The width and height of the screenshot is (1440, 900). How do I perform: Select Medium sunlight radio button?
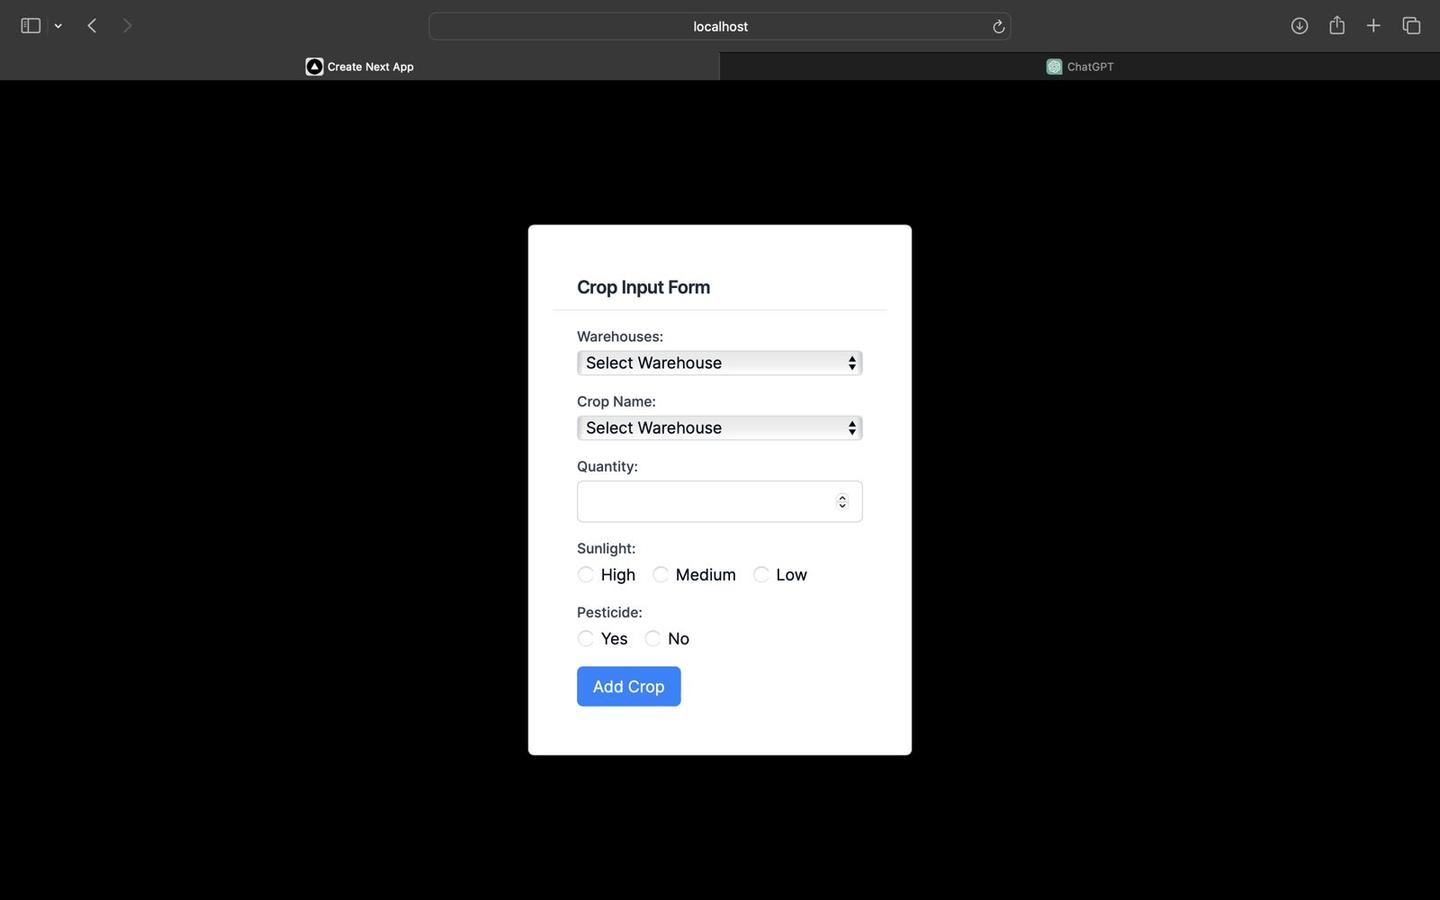click(x=661, y=574)
